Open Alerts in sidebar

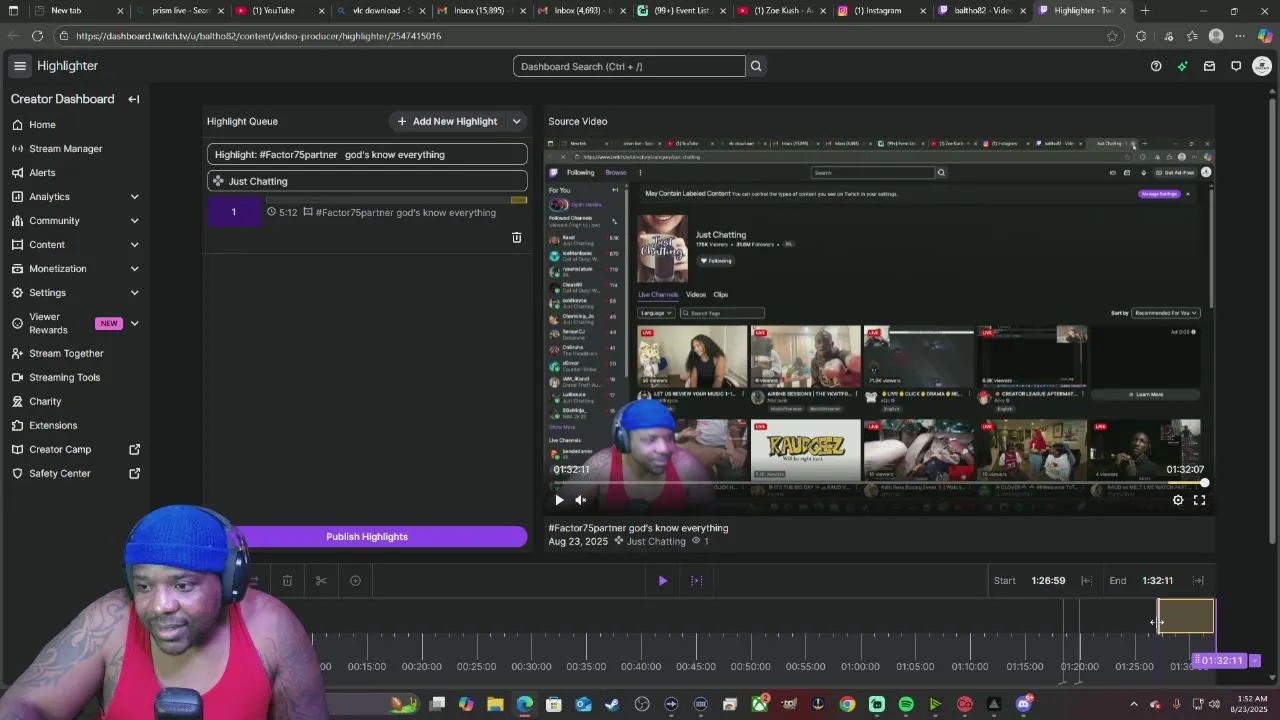(42, 173)
